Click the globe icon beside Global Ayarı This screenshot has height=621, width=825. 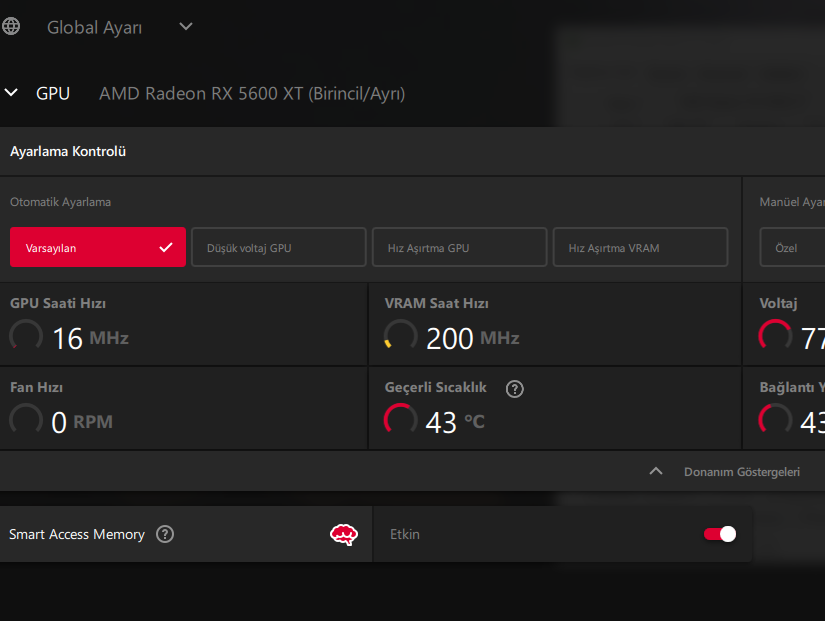[x=11, y=26]
